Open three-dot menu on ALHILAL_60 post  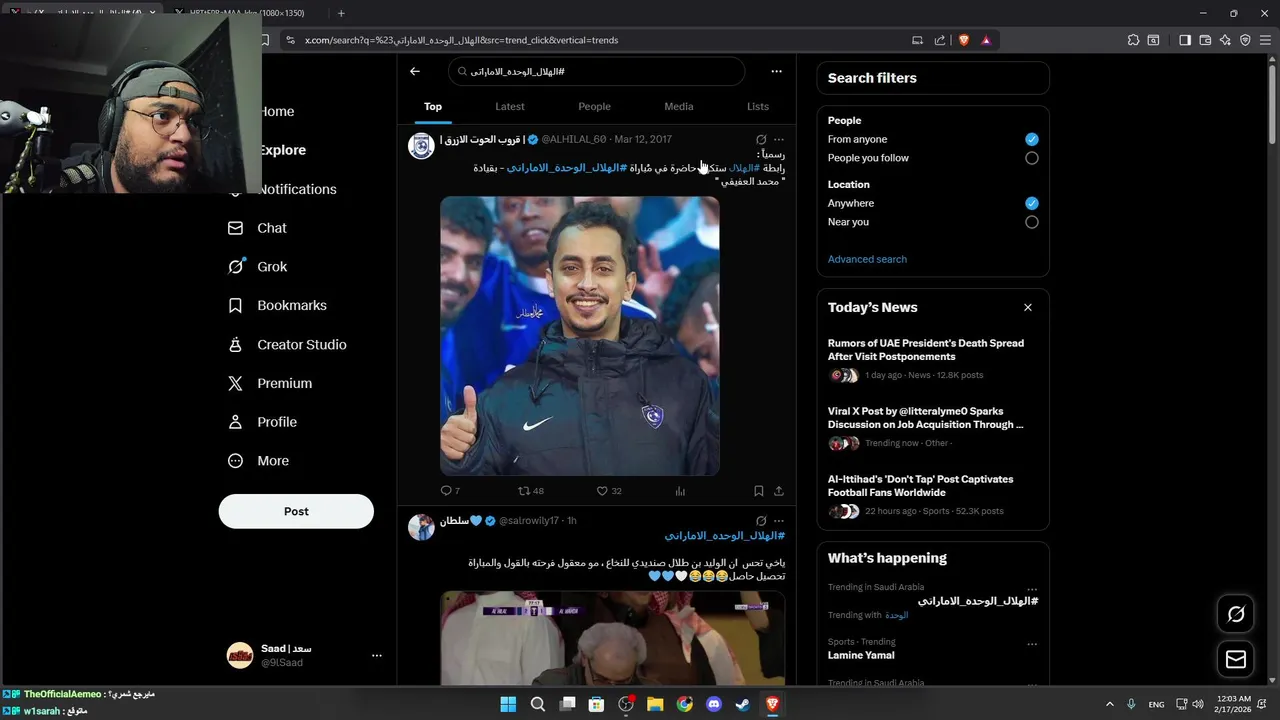coord(779,139)
